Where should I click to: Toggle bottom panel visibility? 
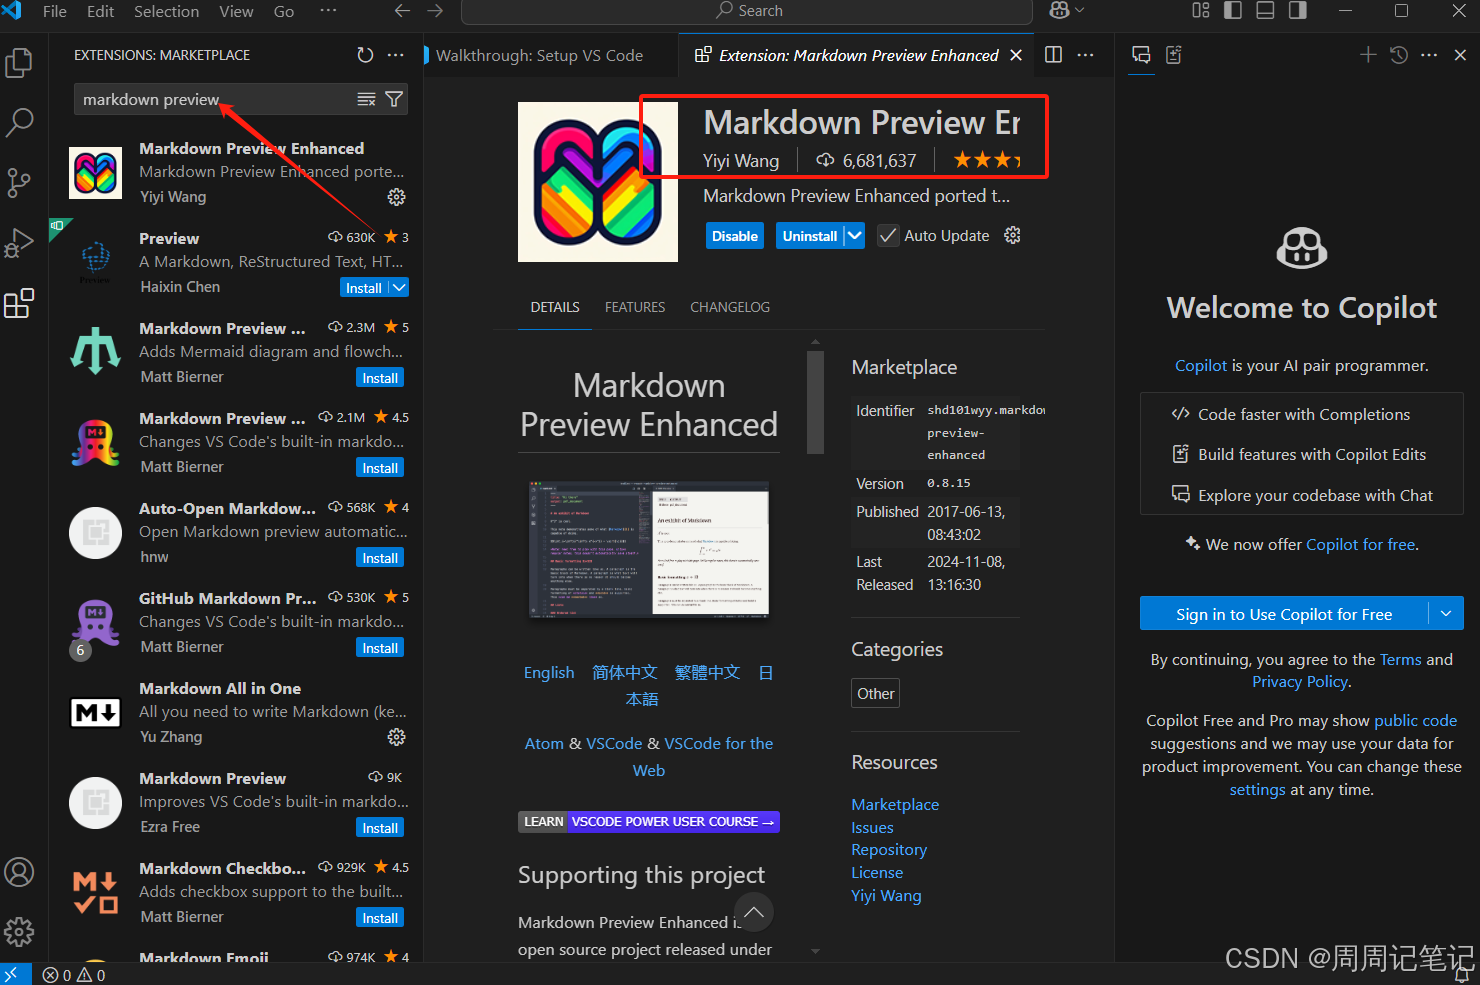pyautogui.click(x=1265, y=10)
